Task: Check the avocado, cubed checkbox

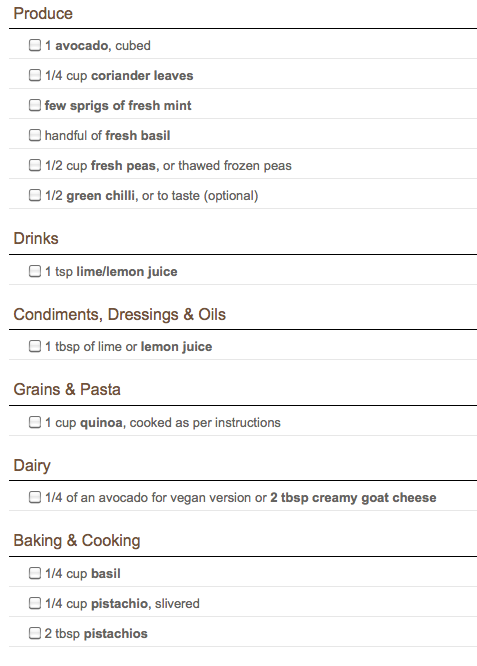Action: (35, 45)
